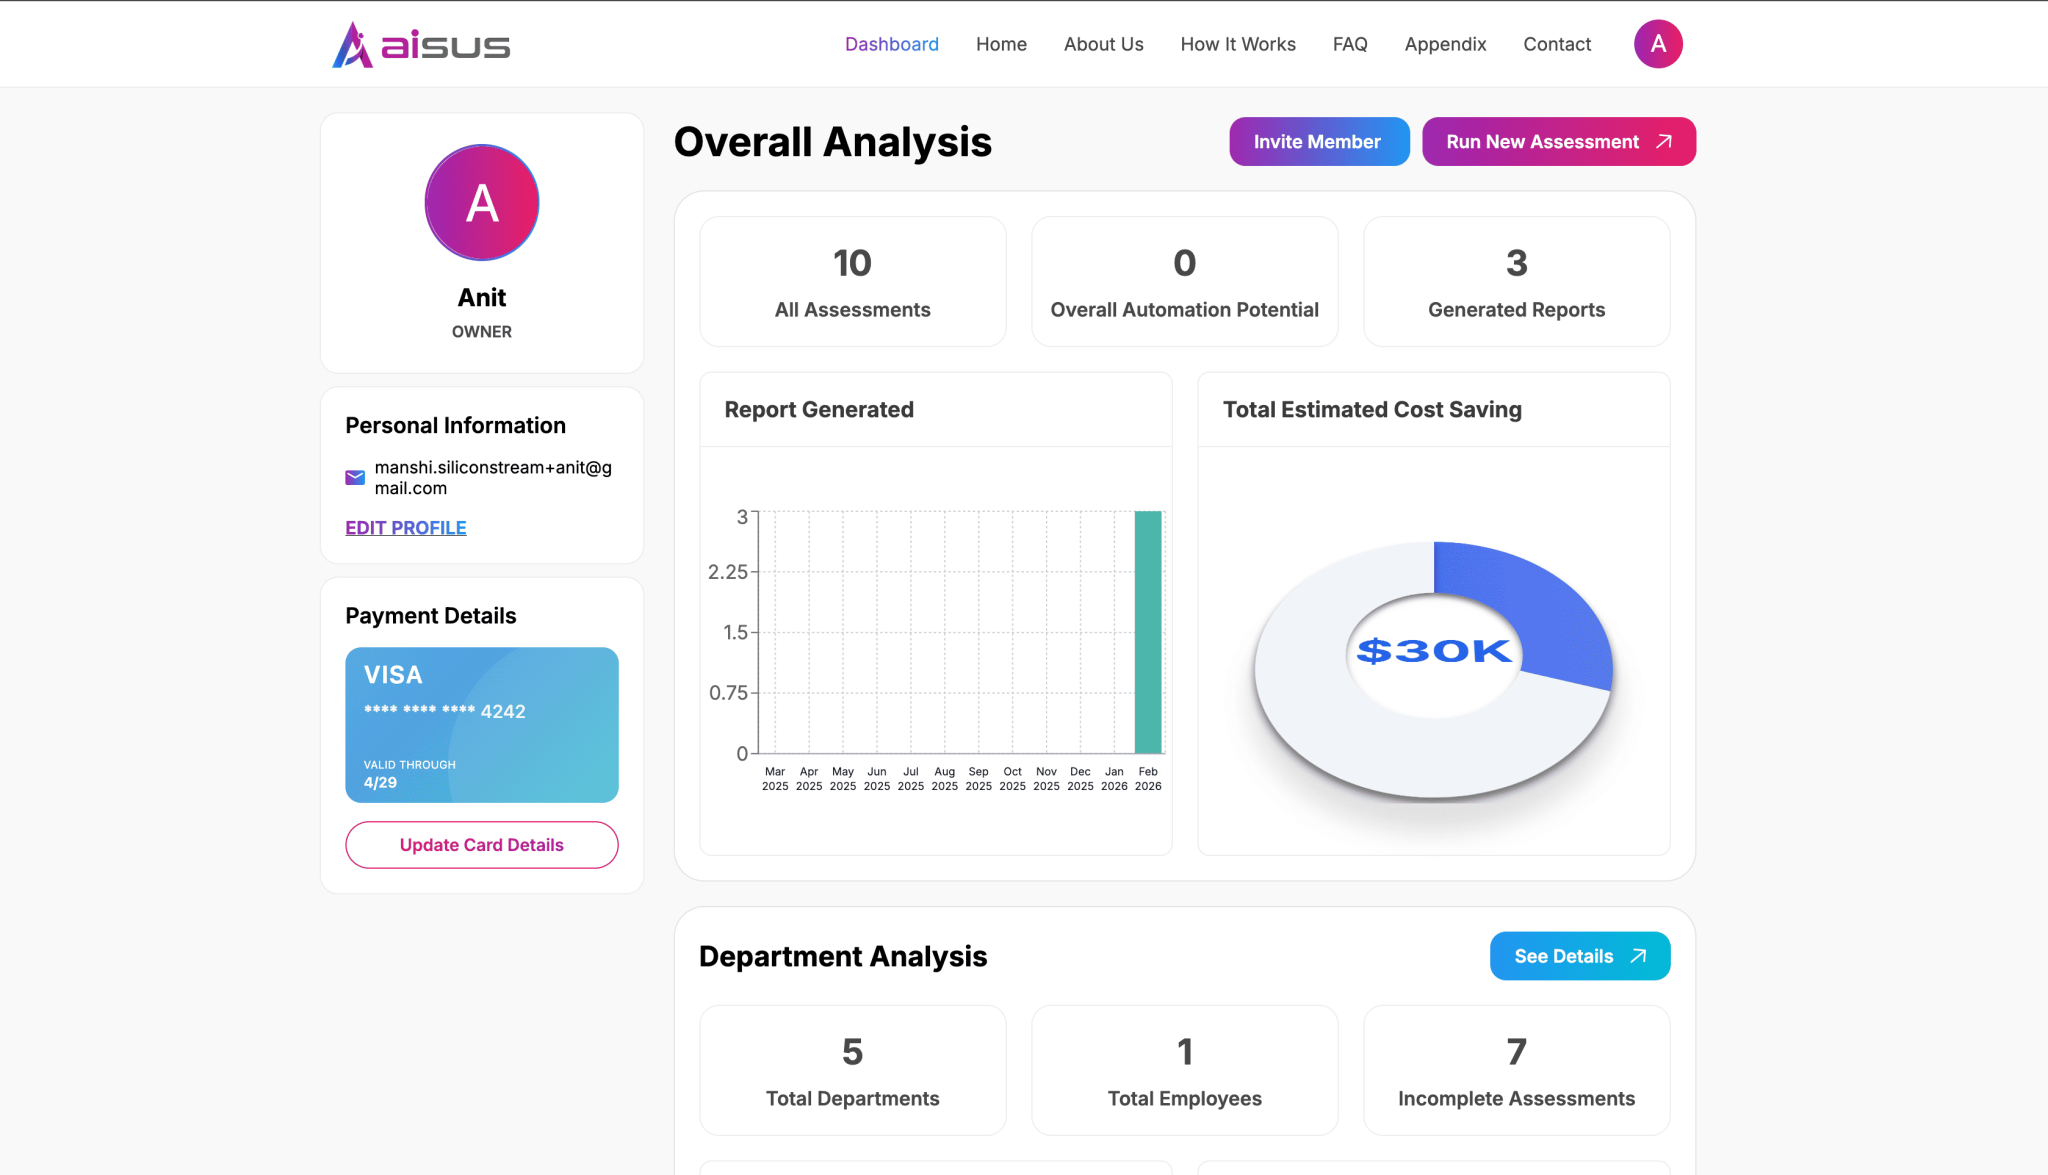Image resolution: width=2048 pixels, height=1175 pixels.
Task: Click arrow icon on Run New Assessment
Action: click(x=1664, y=142)
